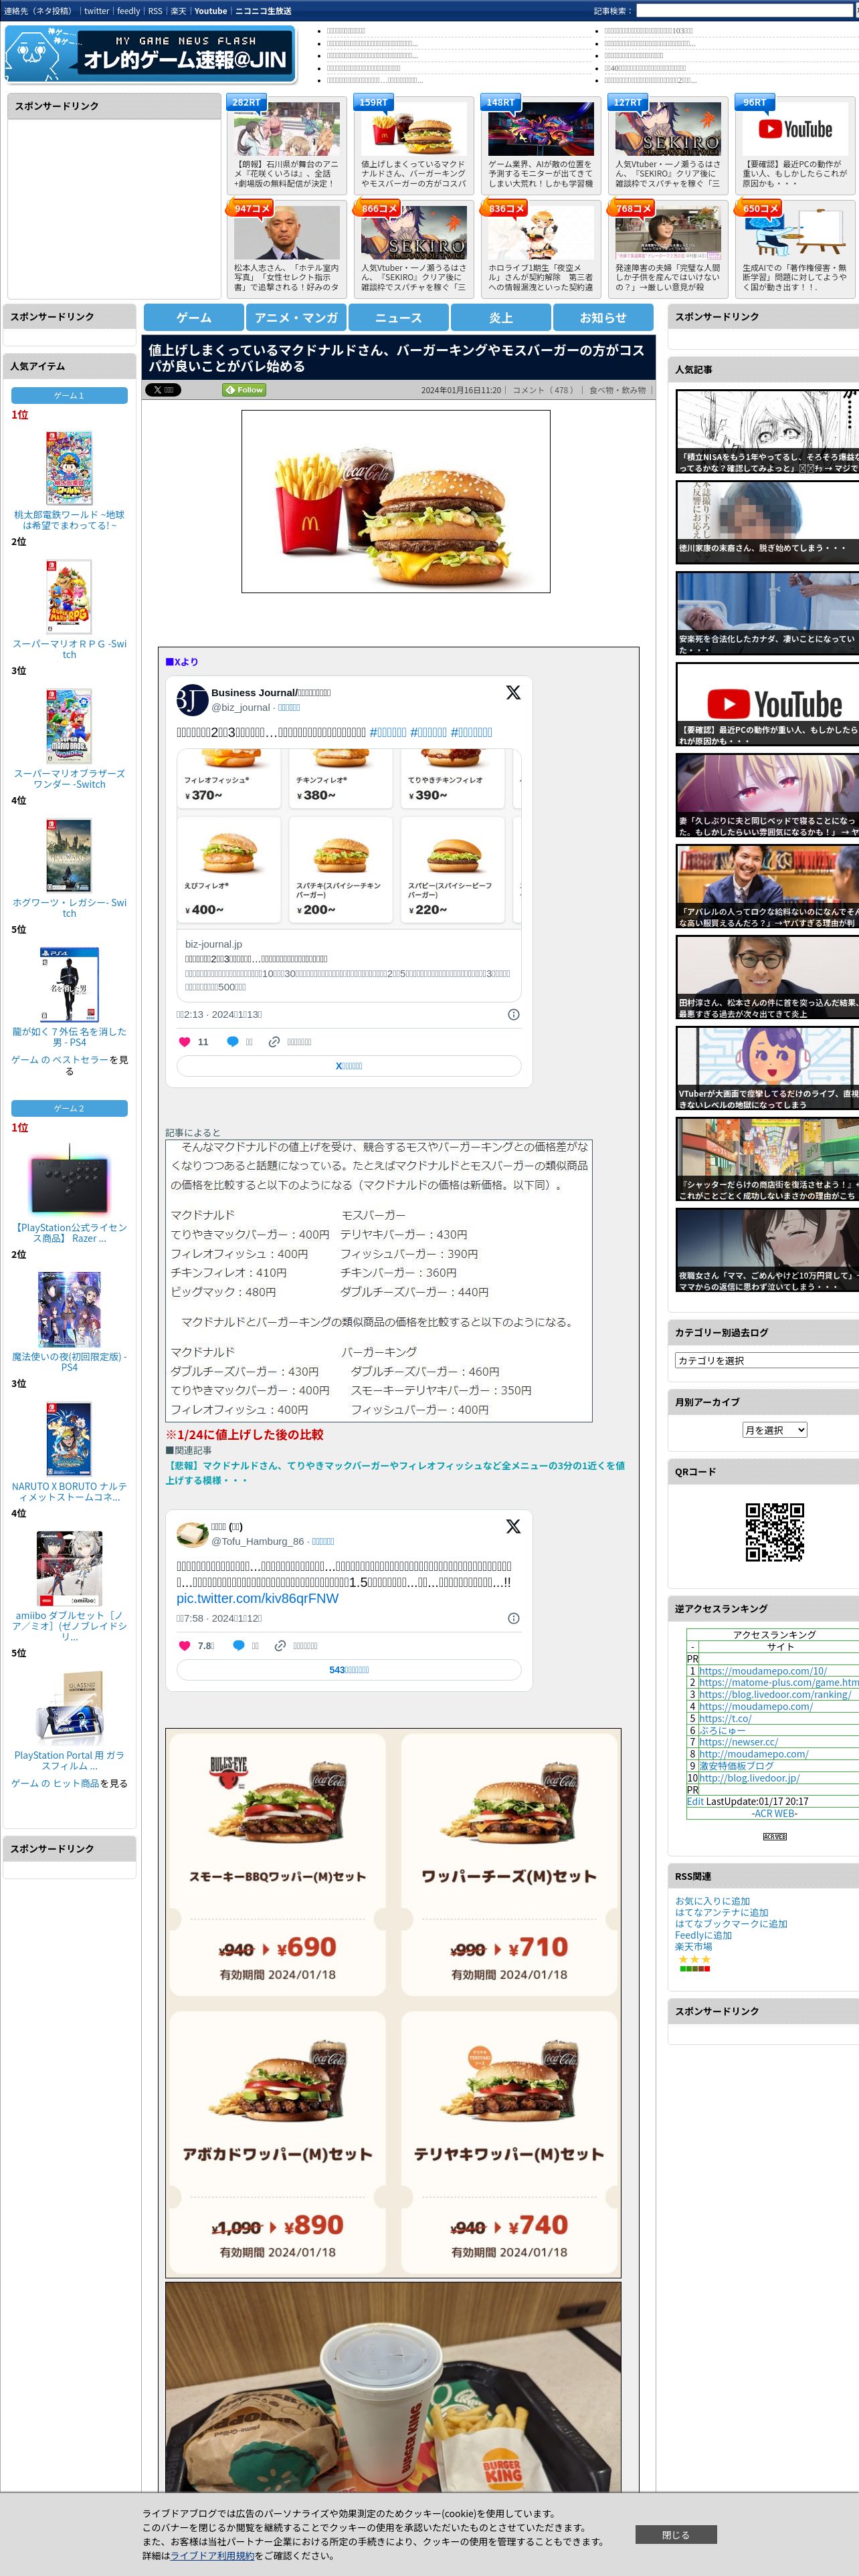
Task: Click the お気に入りに追加 link
Action: [x=712, y=1901]
